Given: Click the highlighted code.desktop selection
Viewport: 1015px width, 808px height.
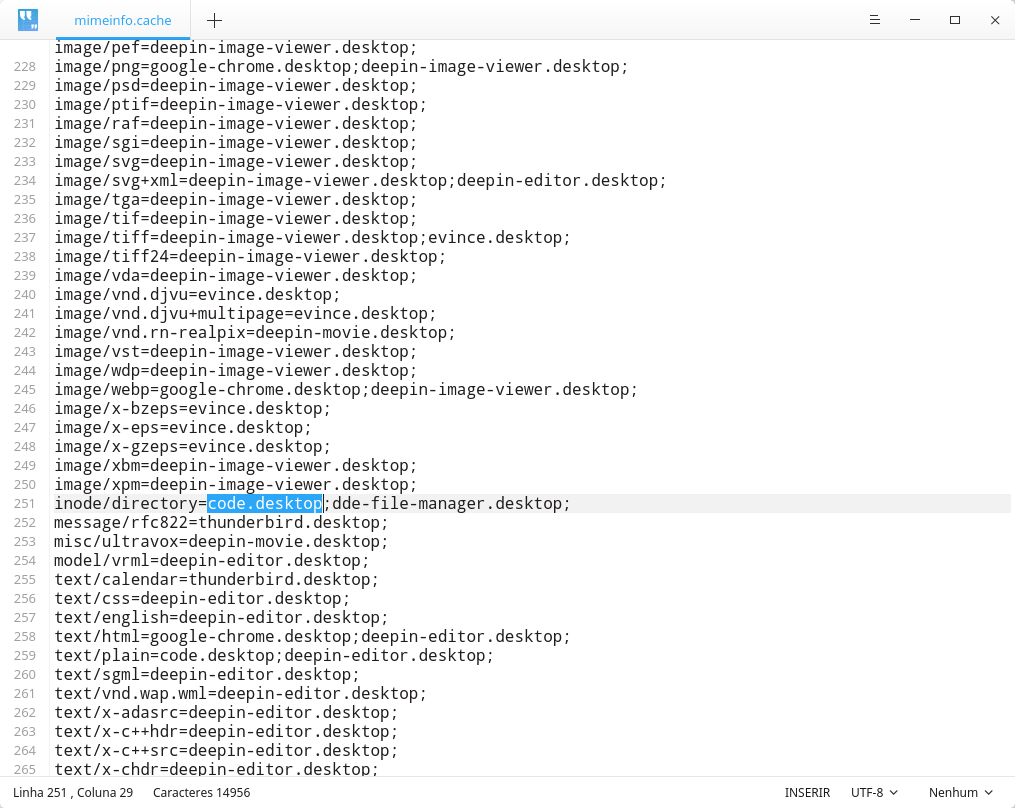Looking at the screenshot, I should (265, 504).
